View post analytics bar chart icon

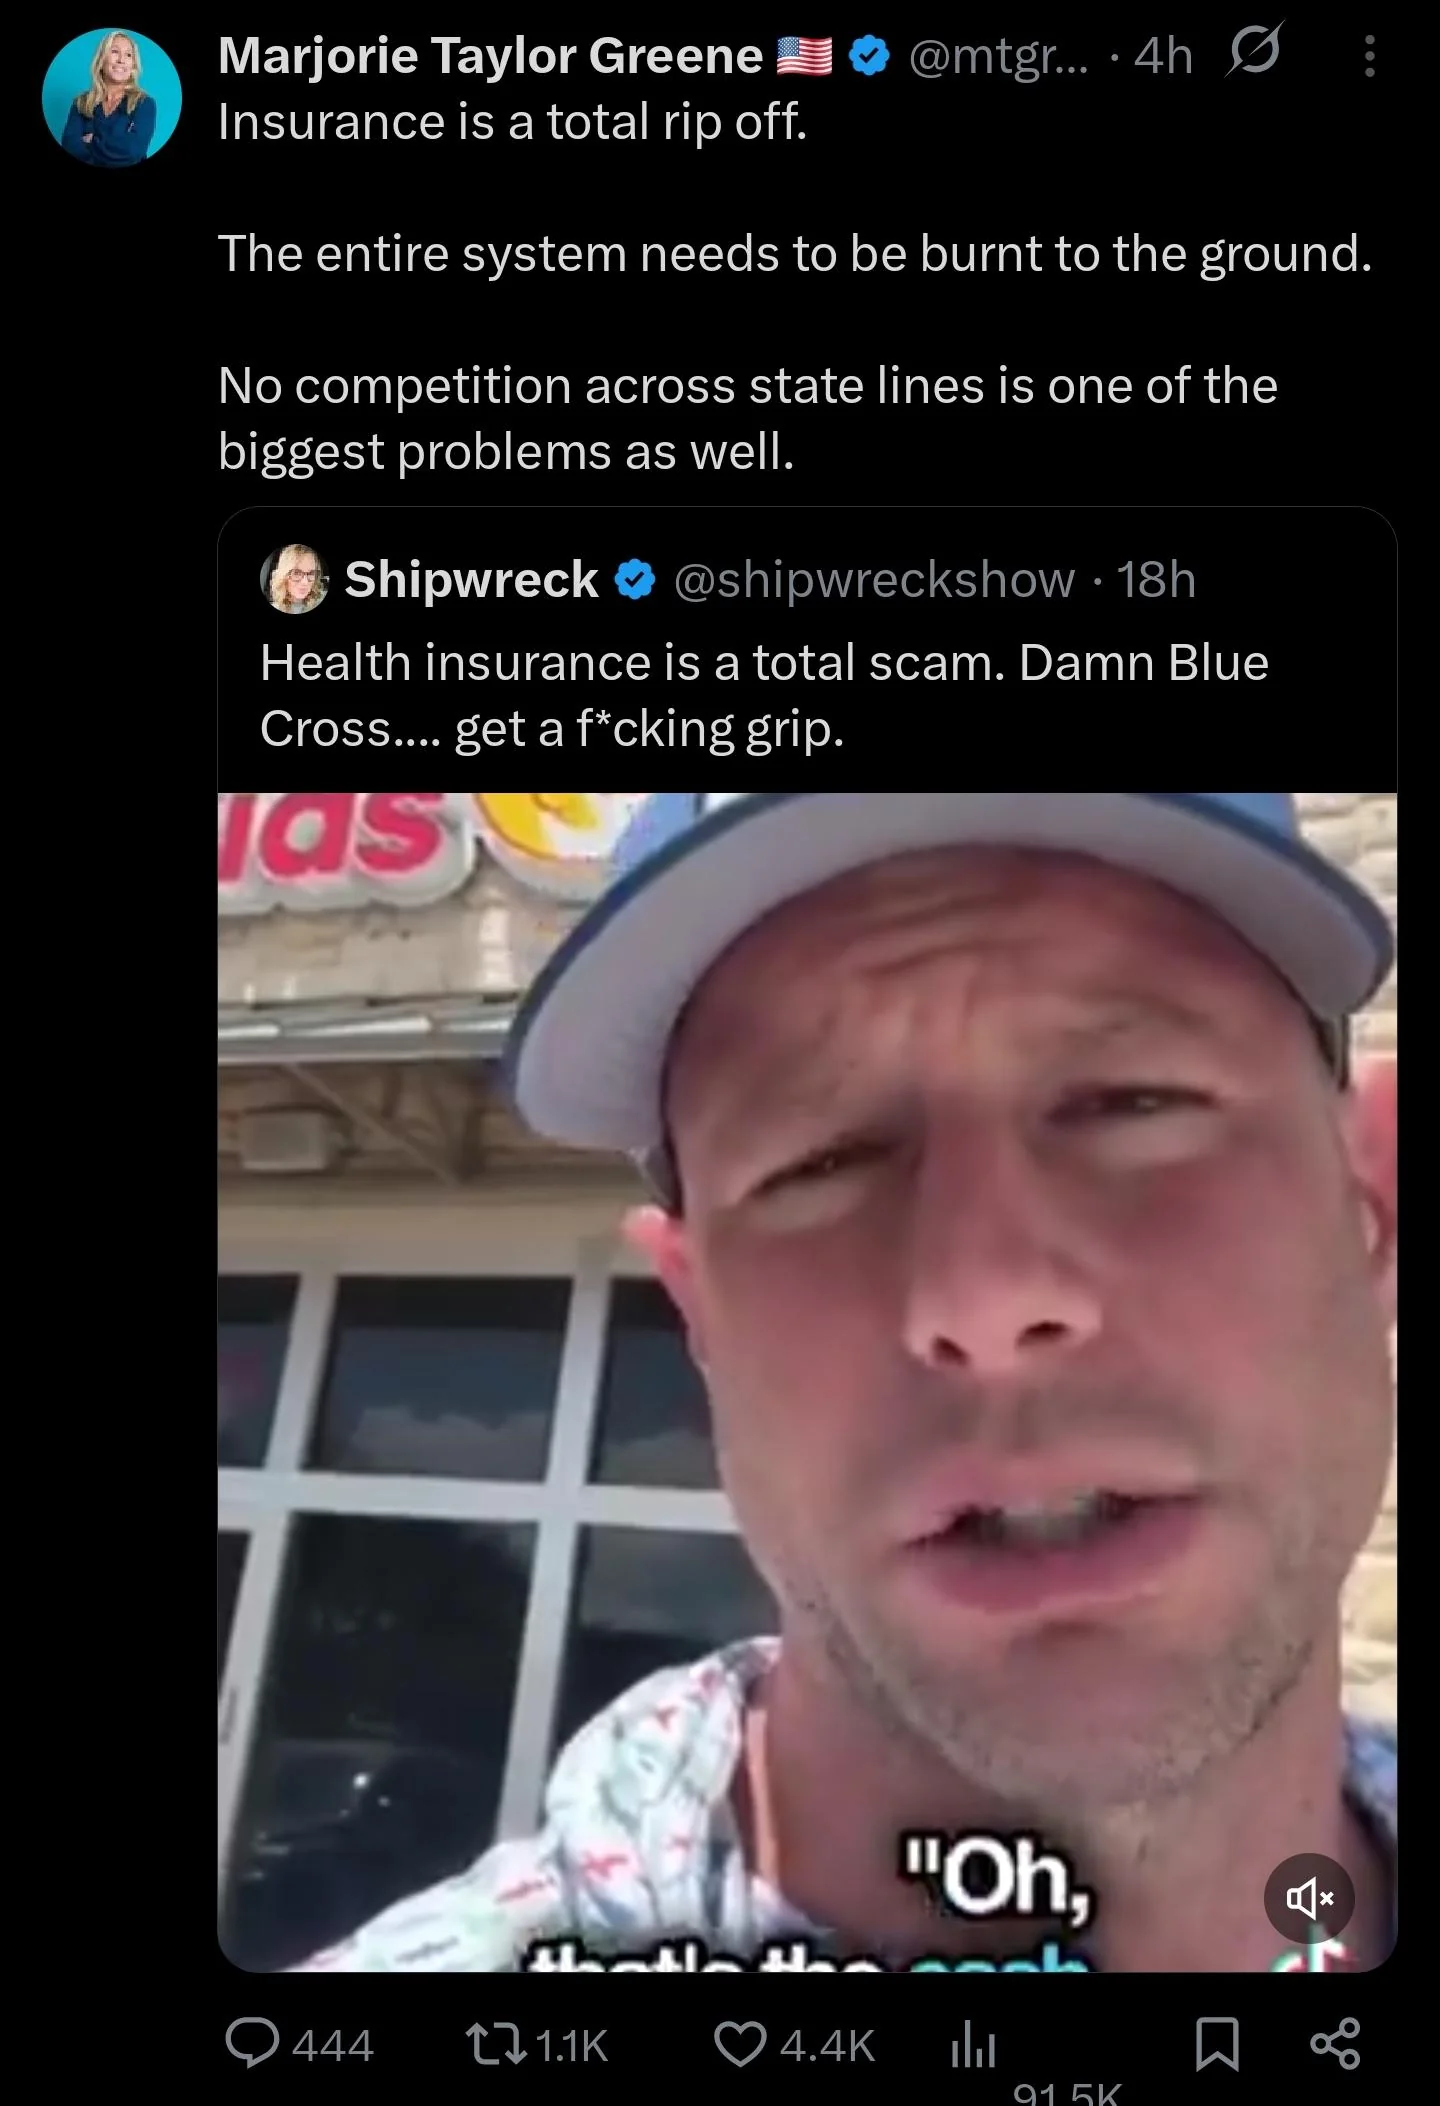tap(971, 2045)
